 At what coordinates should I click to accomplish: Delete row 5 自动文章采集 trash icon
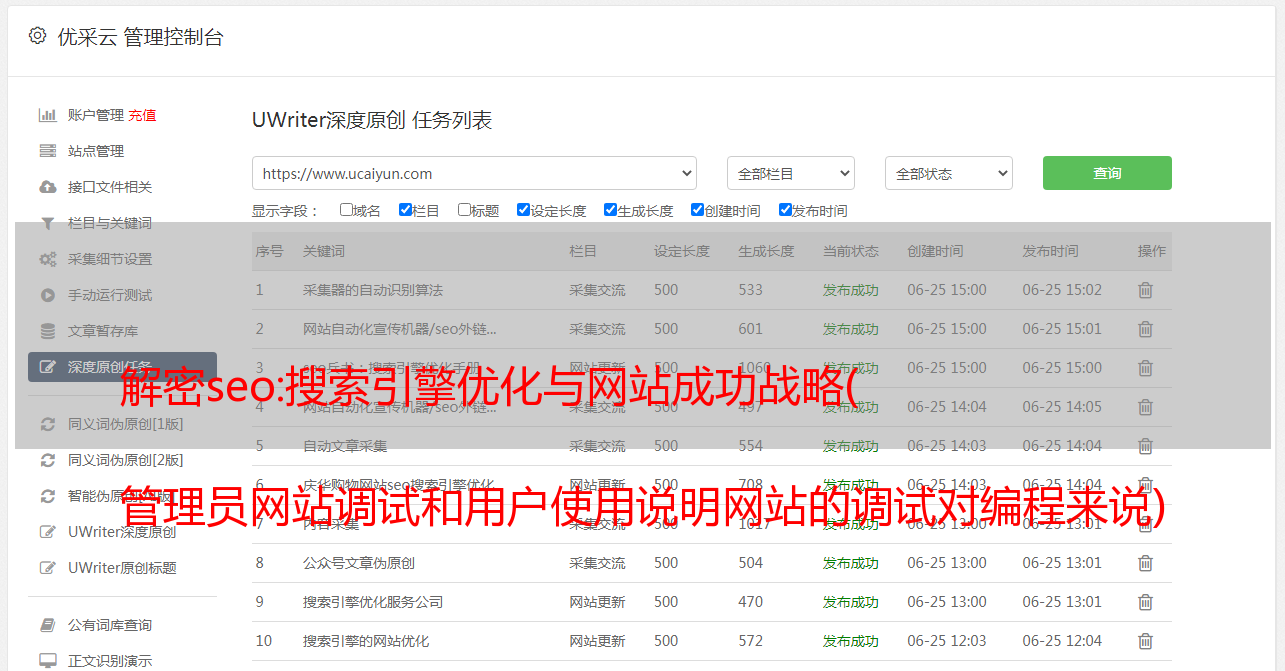point(1145,446)
